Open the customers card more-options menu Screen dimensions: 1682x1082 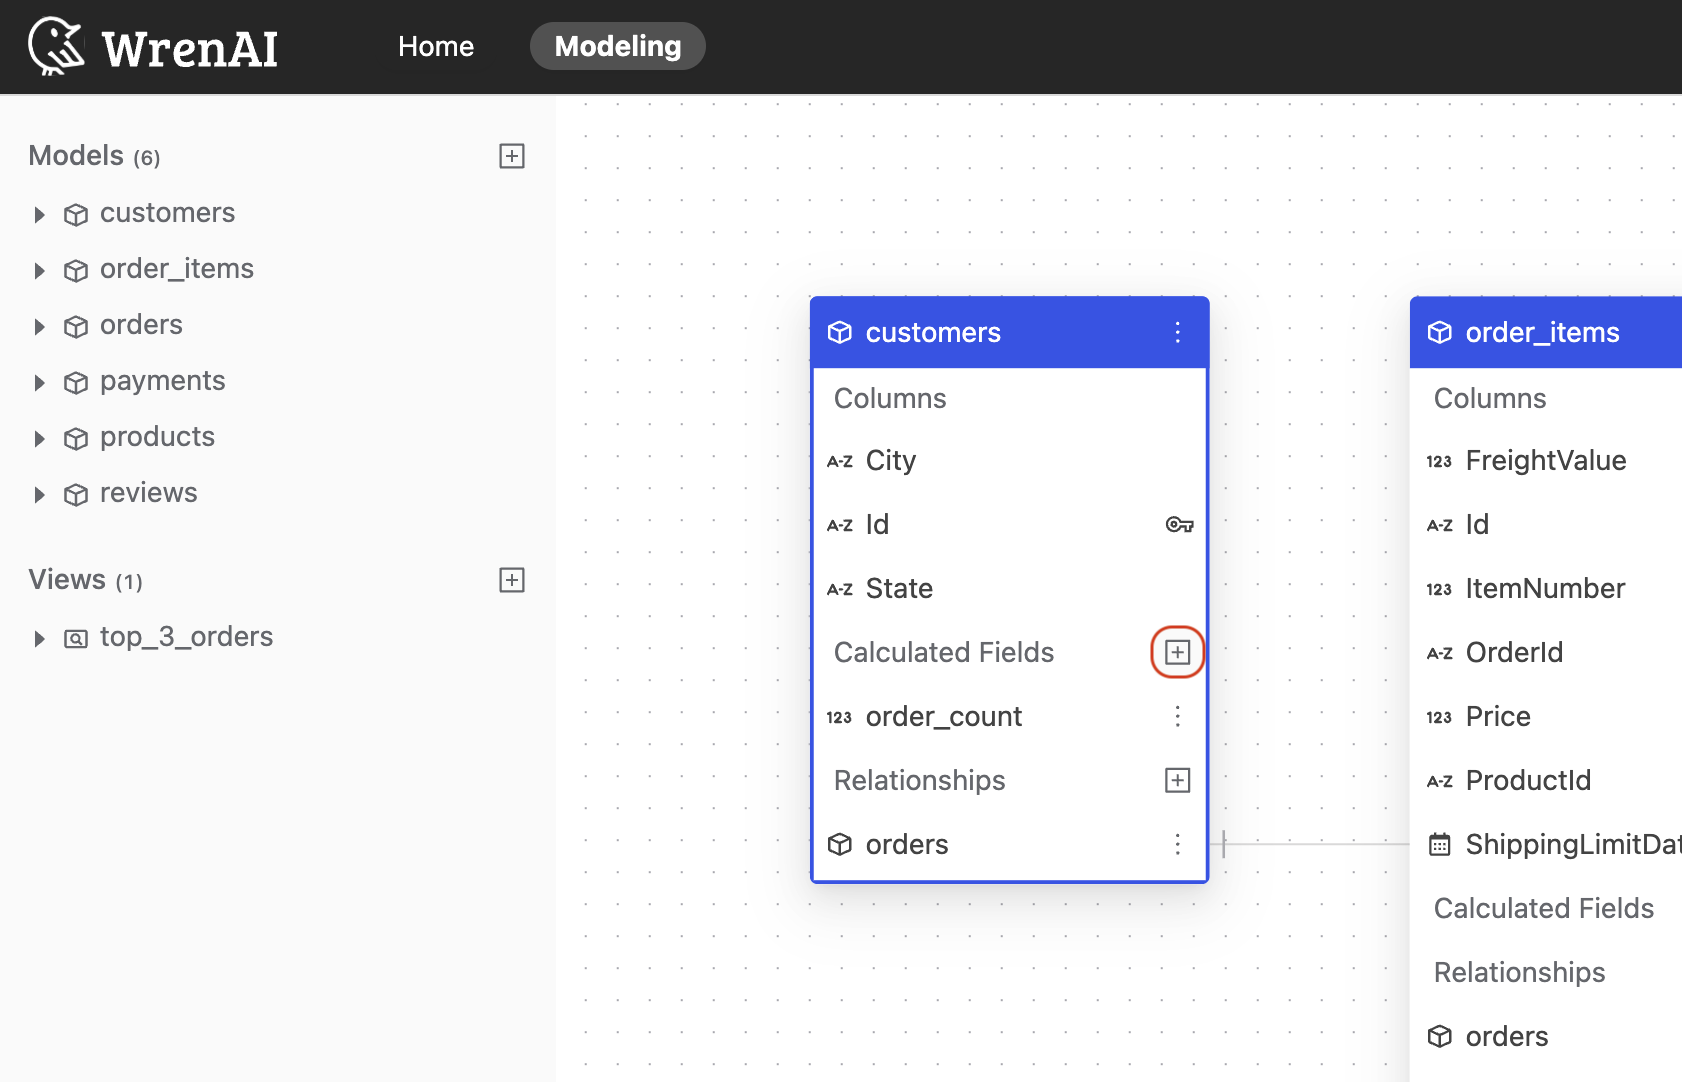point(1178,332)
